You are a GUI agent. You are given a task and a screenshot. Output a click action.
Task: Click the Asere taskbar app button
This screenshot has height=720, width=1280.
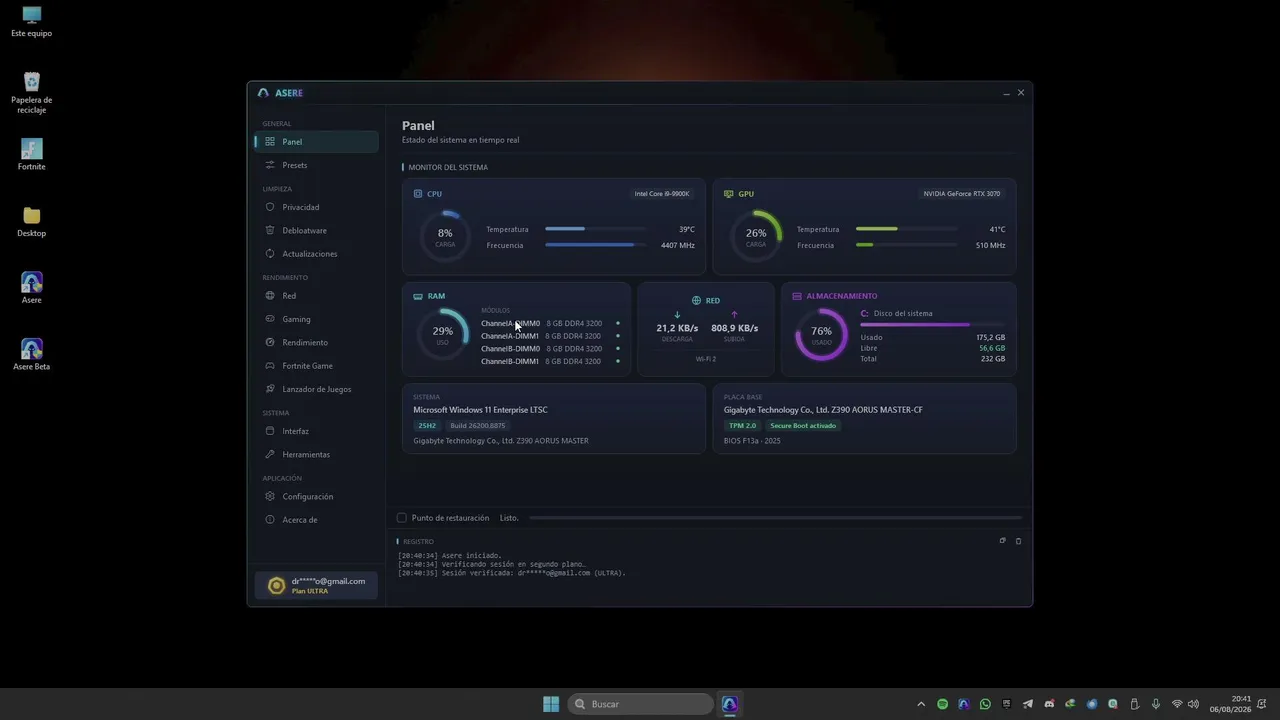[729, 704]
